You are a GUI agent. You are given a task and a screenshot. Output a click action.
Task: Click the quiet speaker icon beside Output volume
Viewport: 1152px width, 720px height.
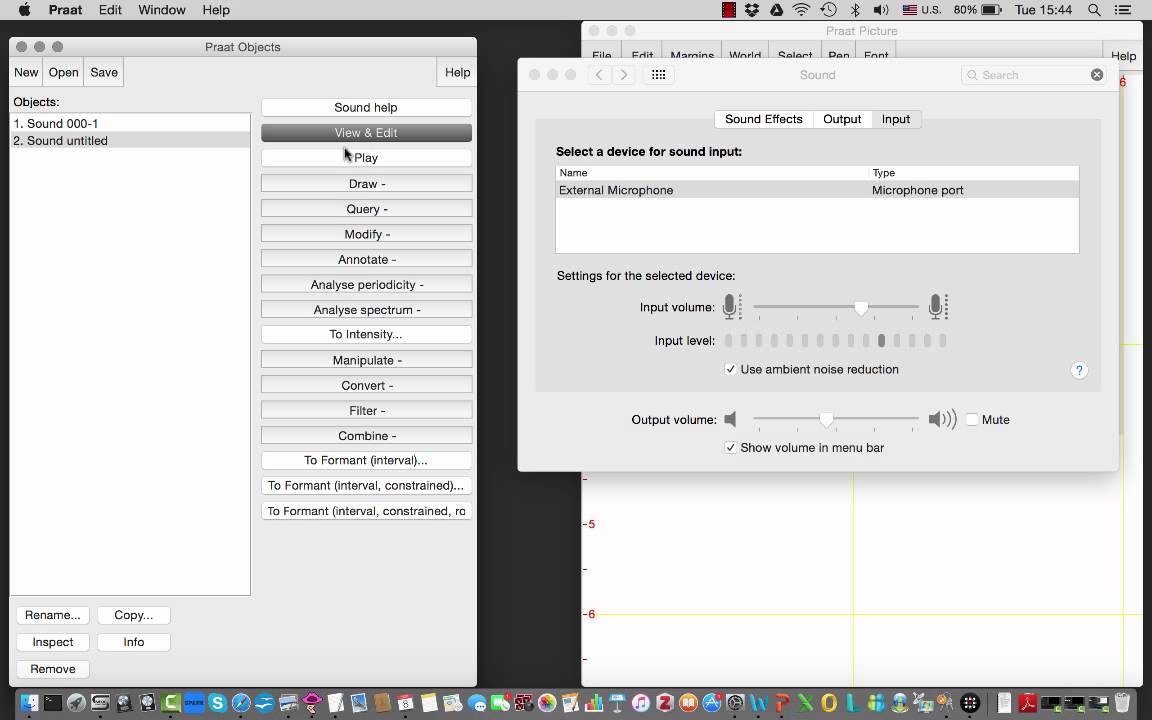[x=730, y=420]
